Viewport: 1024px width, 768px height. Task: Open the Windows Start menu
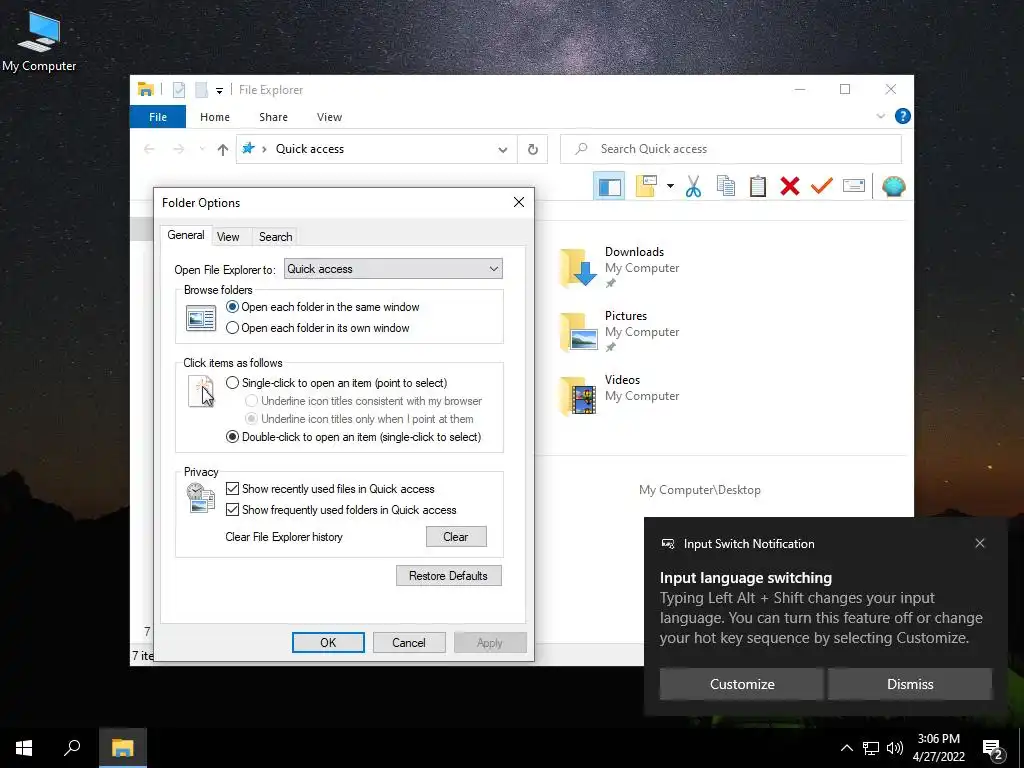(24, 748)
